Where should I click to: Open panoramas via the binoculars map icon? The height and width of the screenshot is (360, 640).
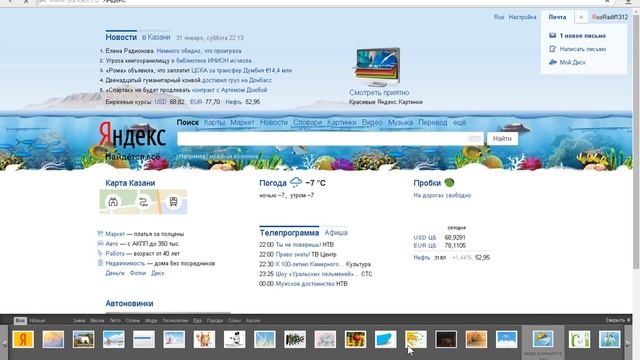point(113,202)
